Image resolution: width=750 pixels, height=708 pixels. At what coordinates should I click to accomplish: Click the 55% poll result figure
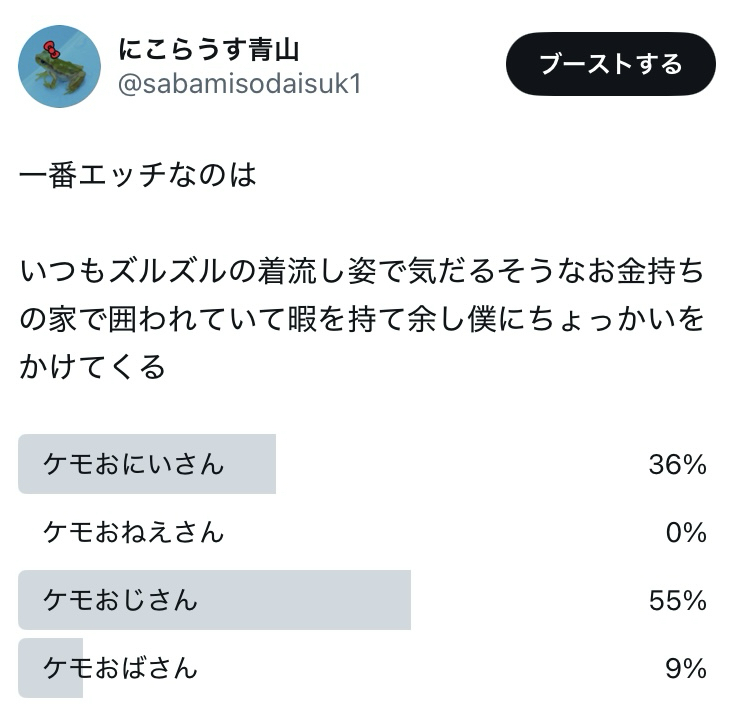pyautogui.click(x=677, y=600)
